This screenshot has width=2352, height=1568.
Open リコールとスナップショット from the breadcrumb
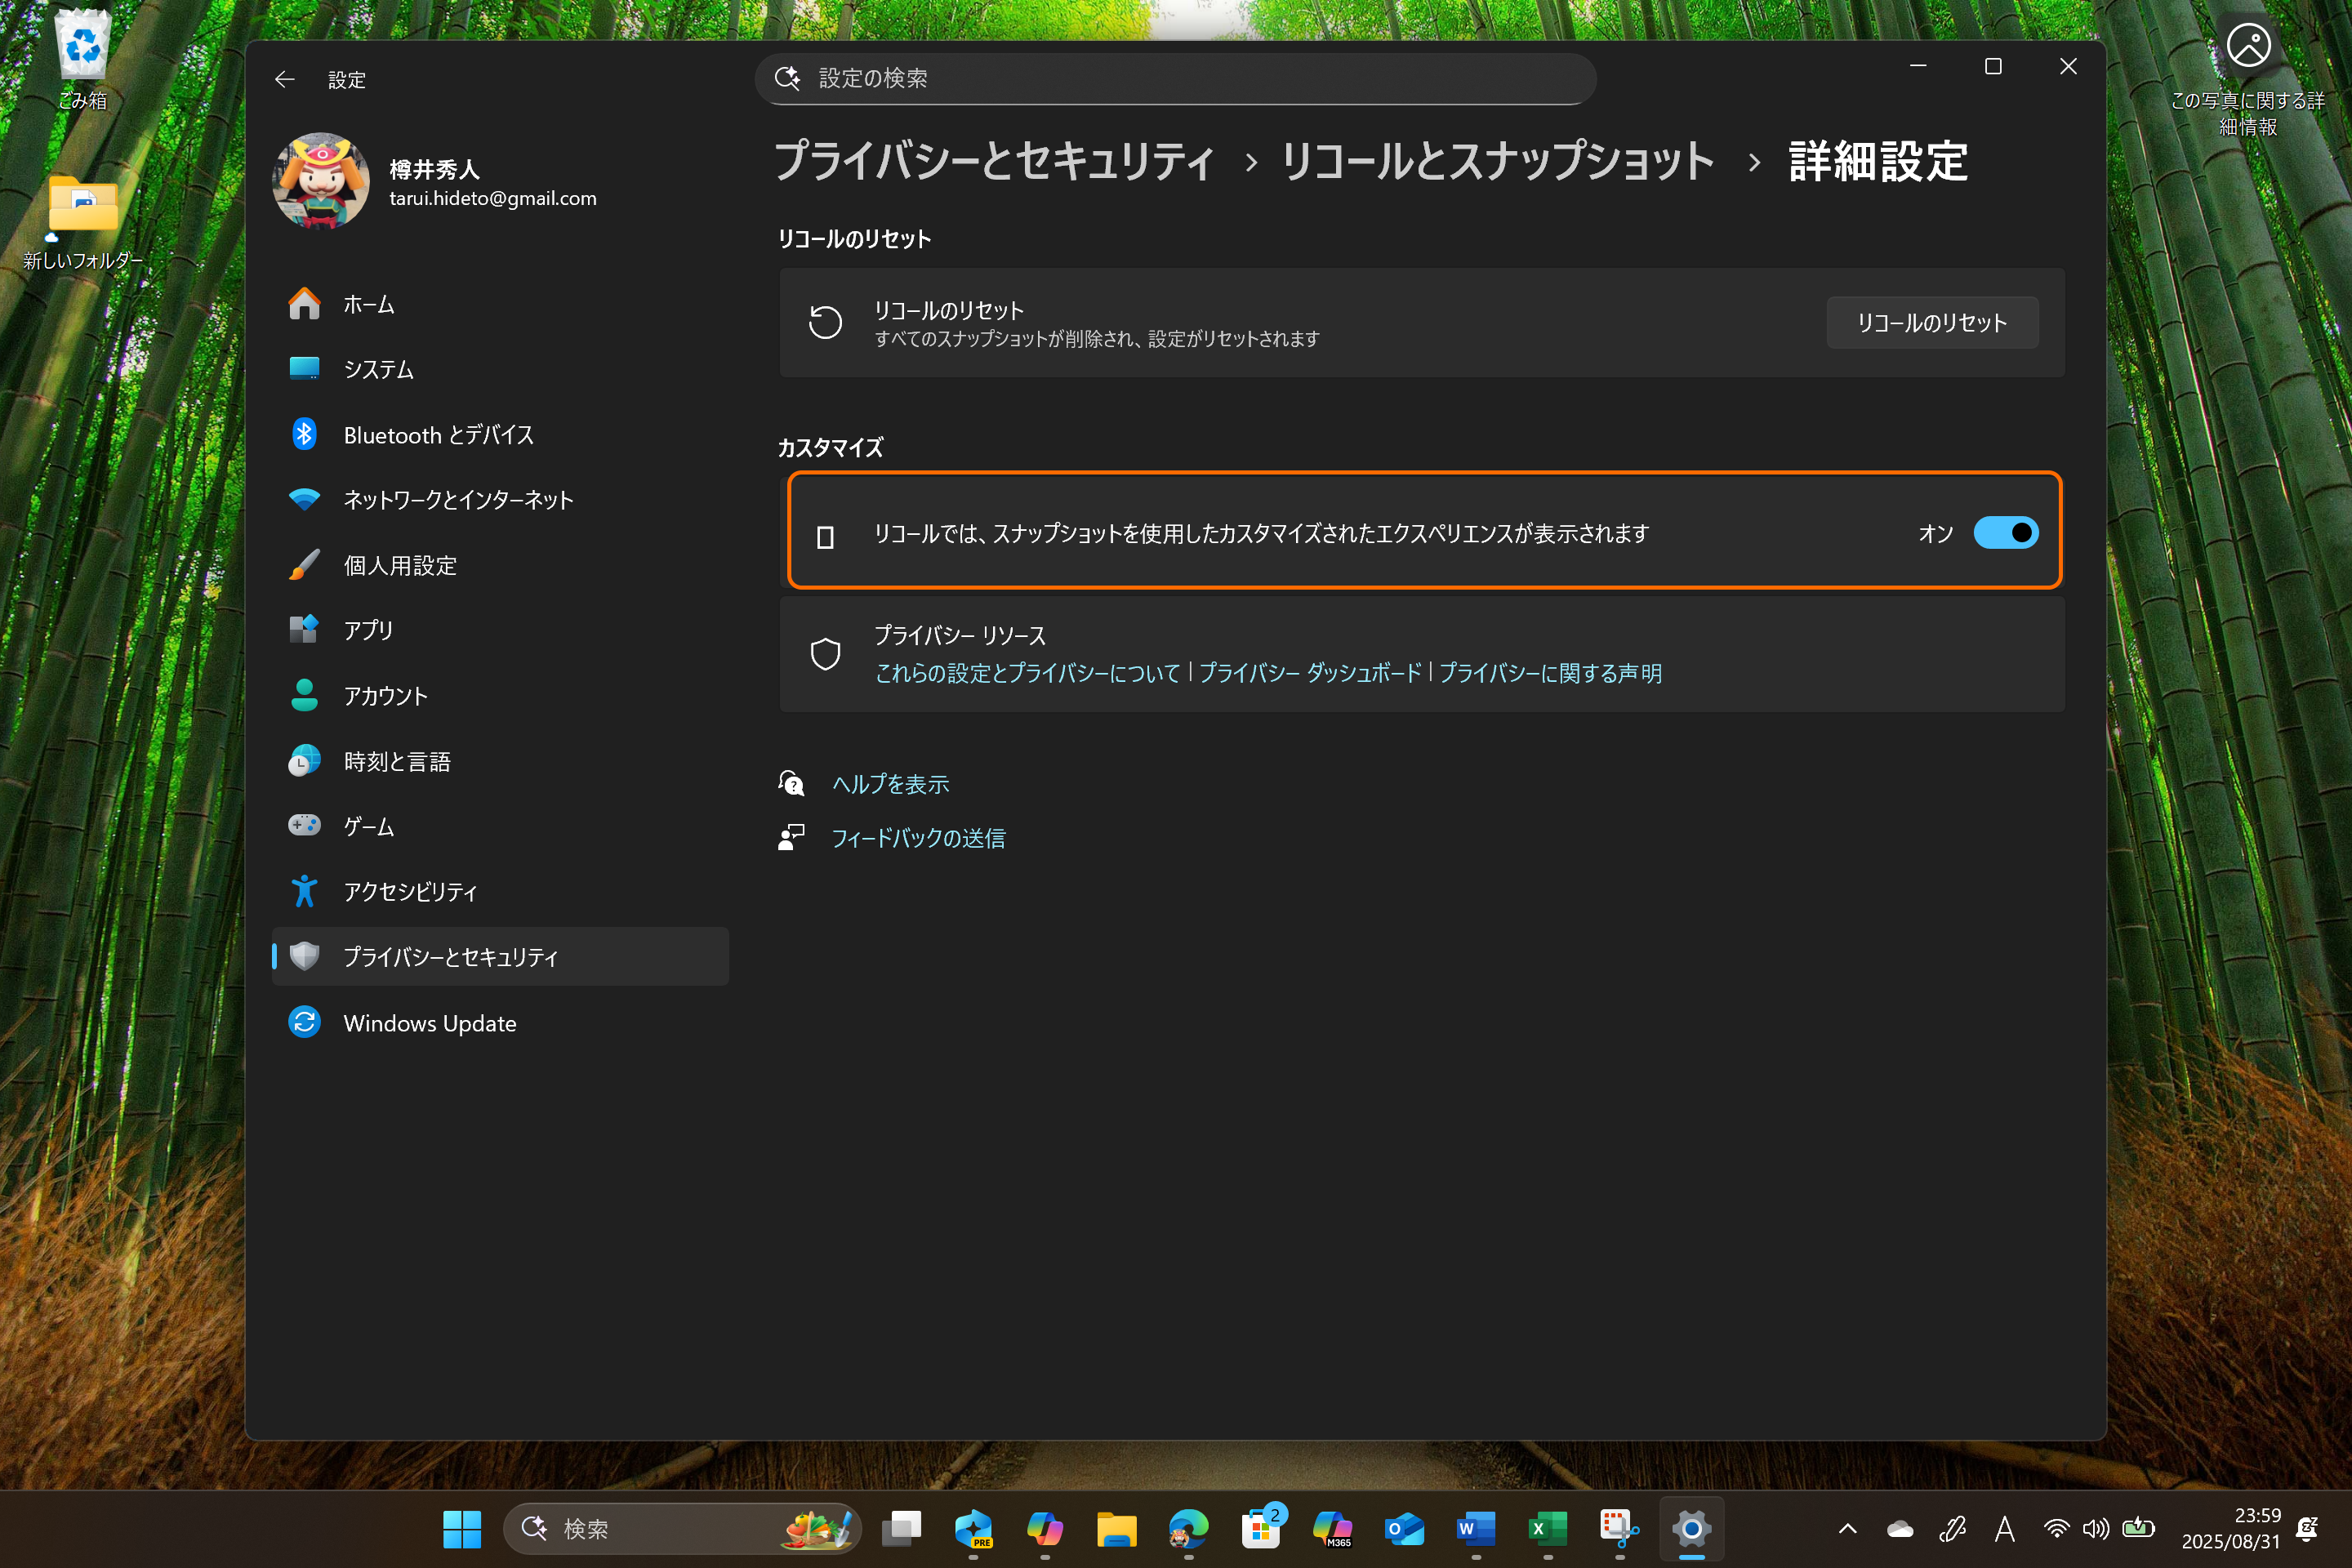(x=1497, y=161)
